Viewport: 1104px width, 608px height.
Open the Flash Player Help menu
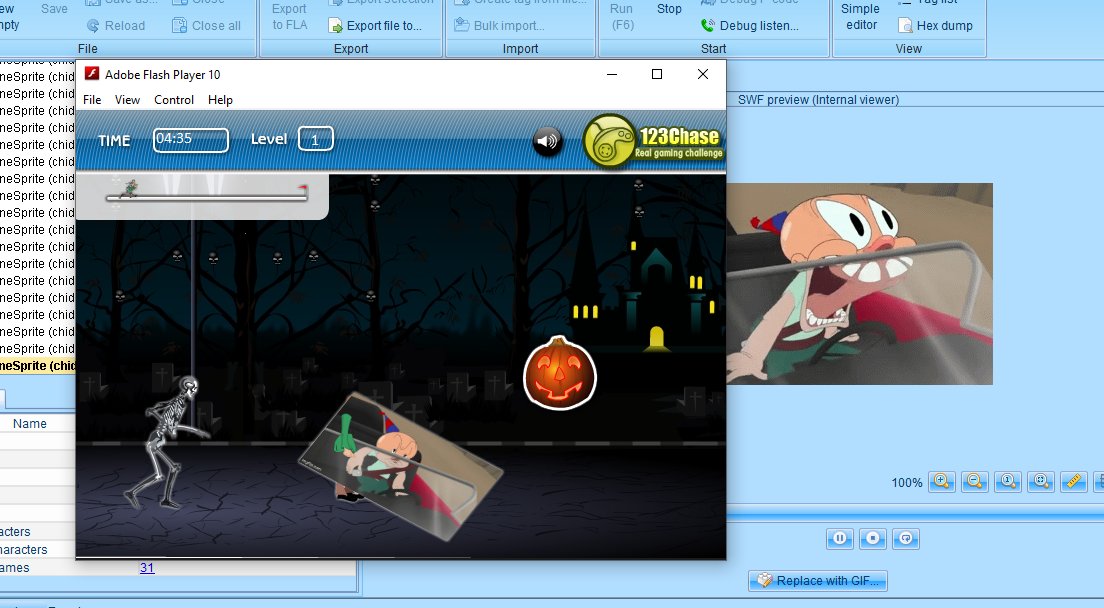coord(220,100)
